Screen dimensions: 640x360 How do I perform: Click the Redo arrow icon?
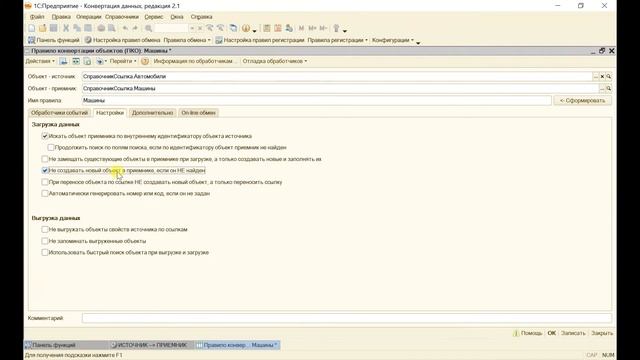pyautogui.click(x=136, y=28)
